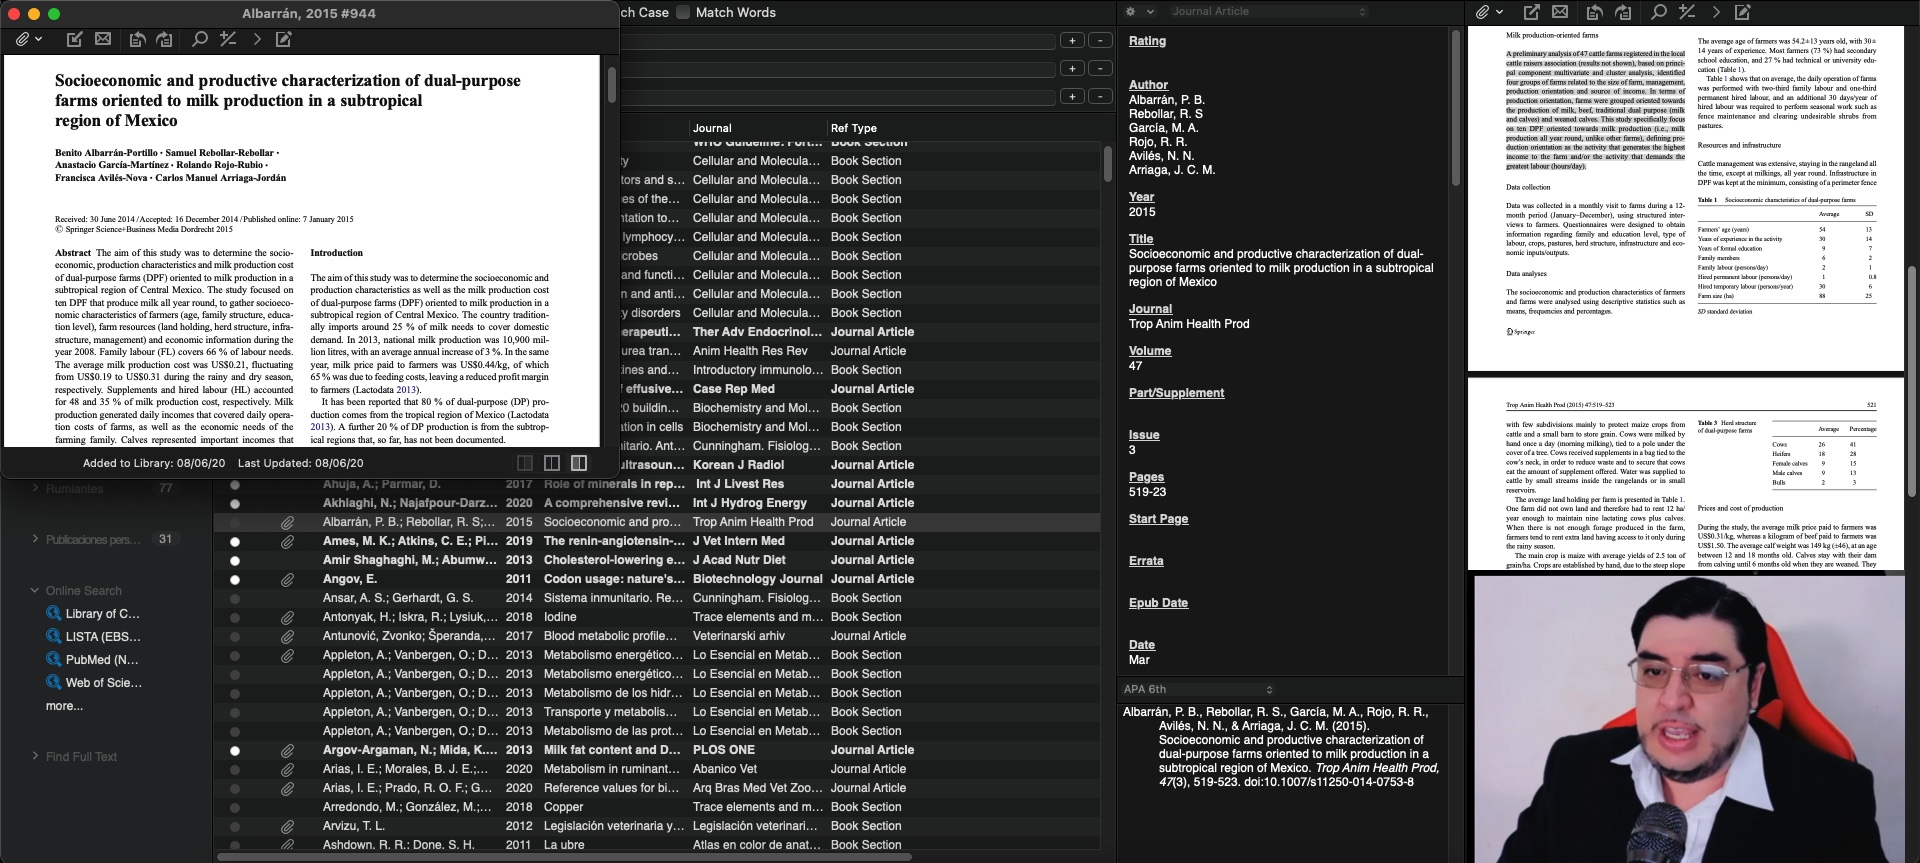The height and width of the screenshot is (863, 1920).
Task: Sort references by the Journal column header
Action: [712, 128]
